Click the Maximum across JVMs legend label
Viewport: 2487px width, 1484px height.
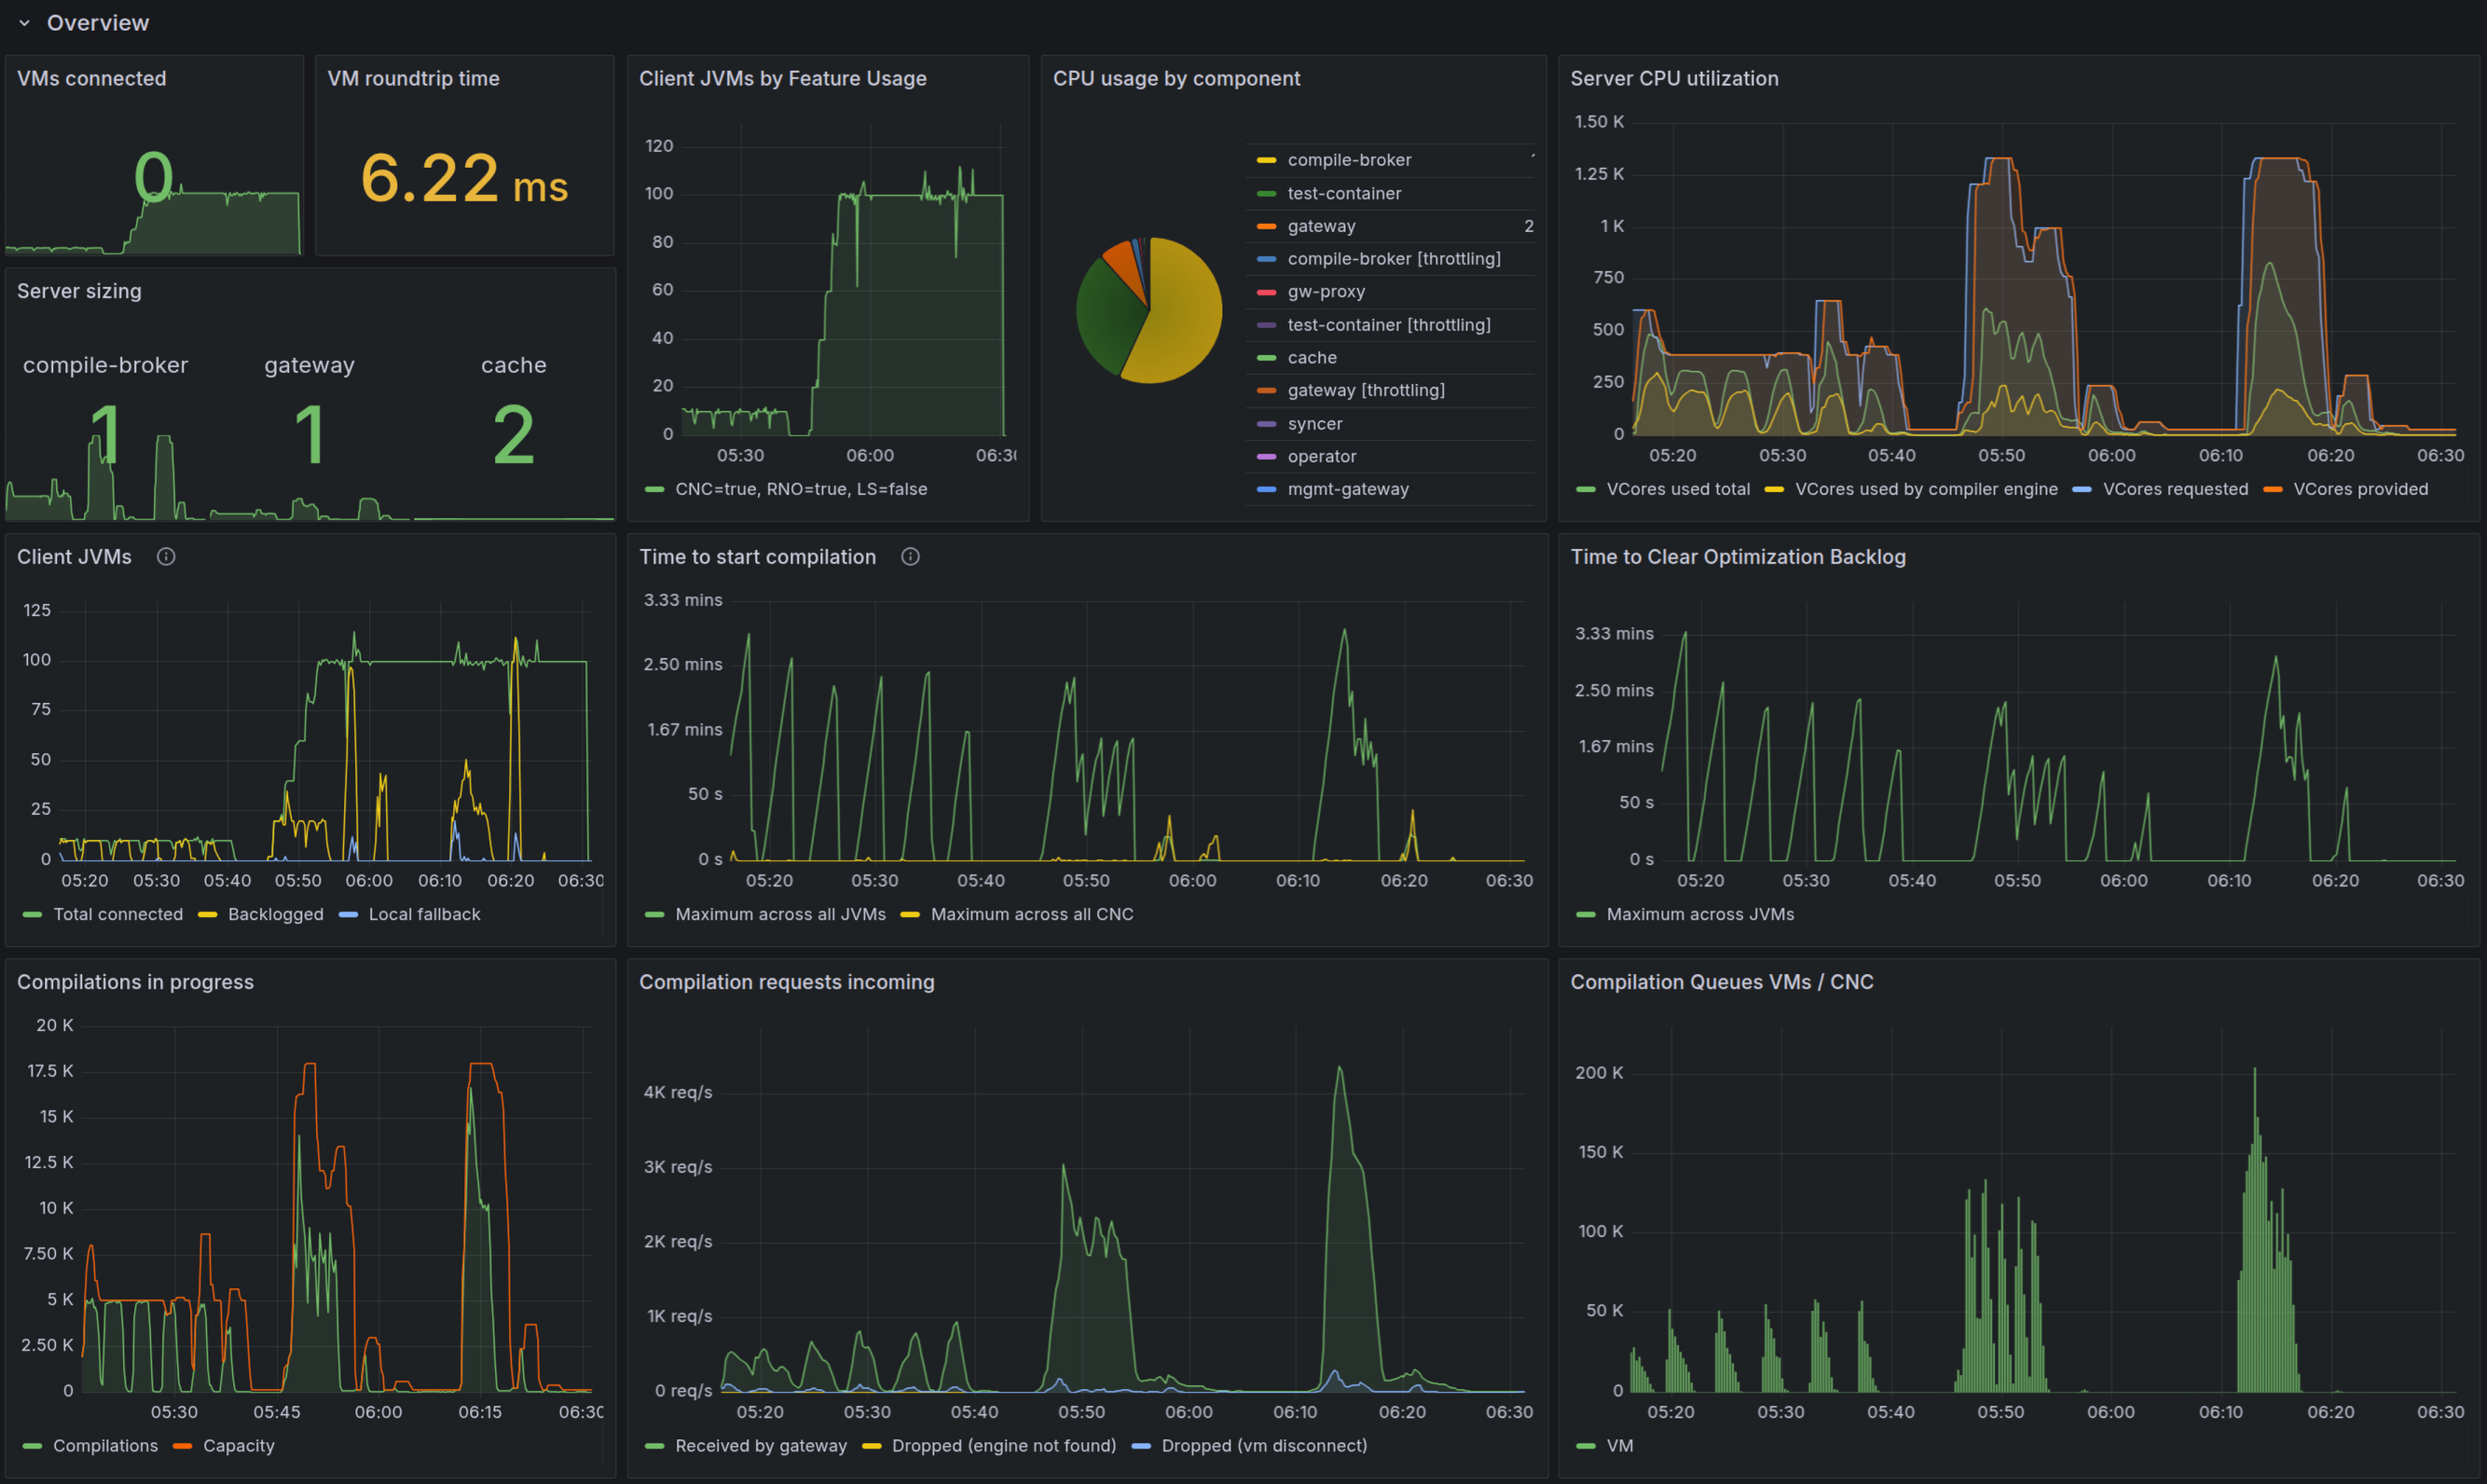pyautogui.click(x=1700, y=914)
